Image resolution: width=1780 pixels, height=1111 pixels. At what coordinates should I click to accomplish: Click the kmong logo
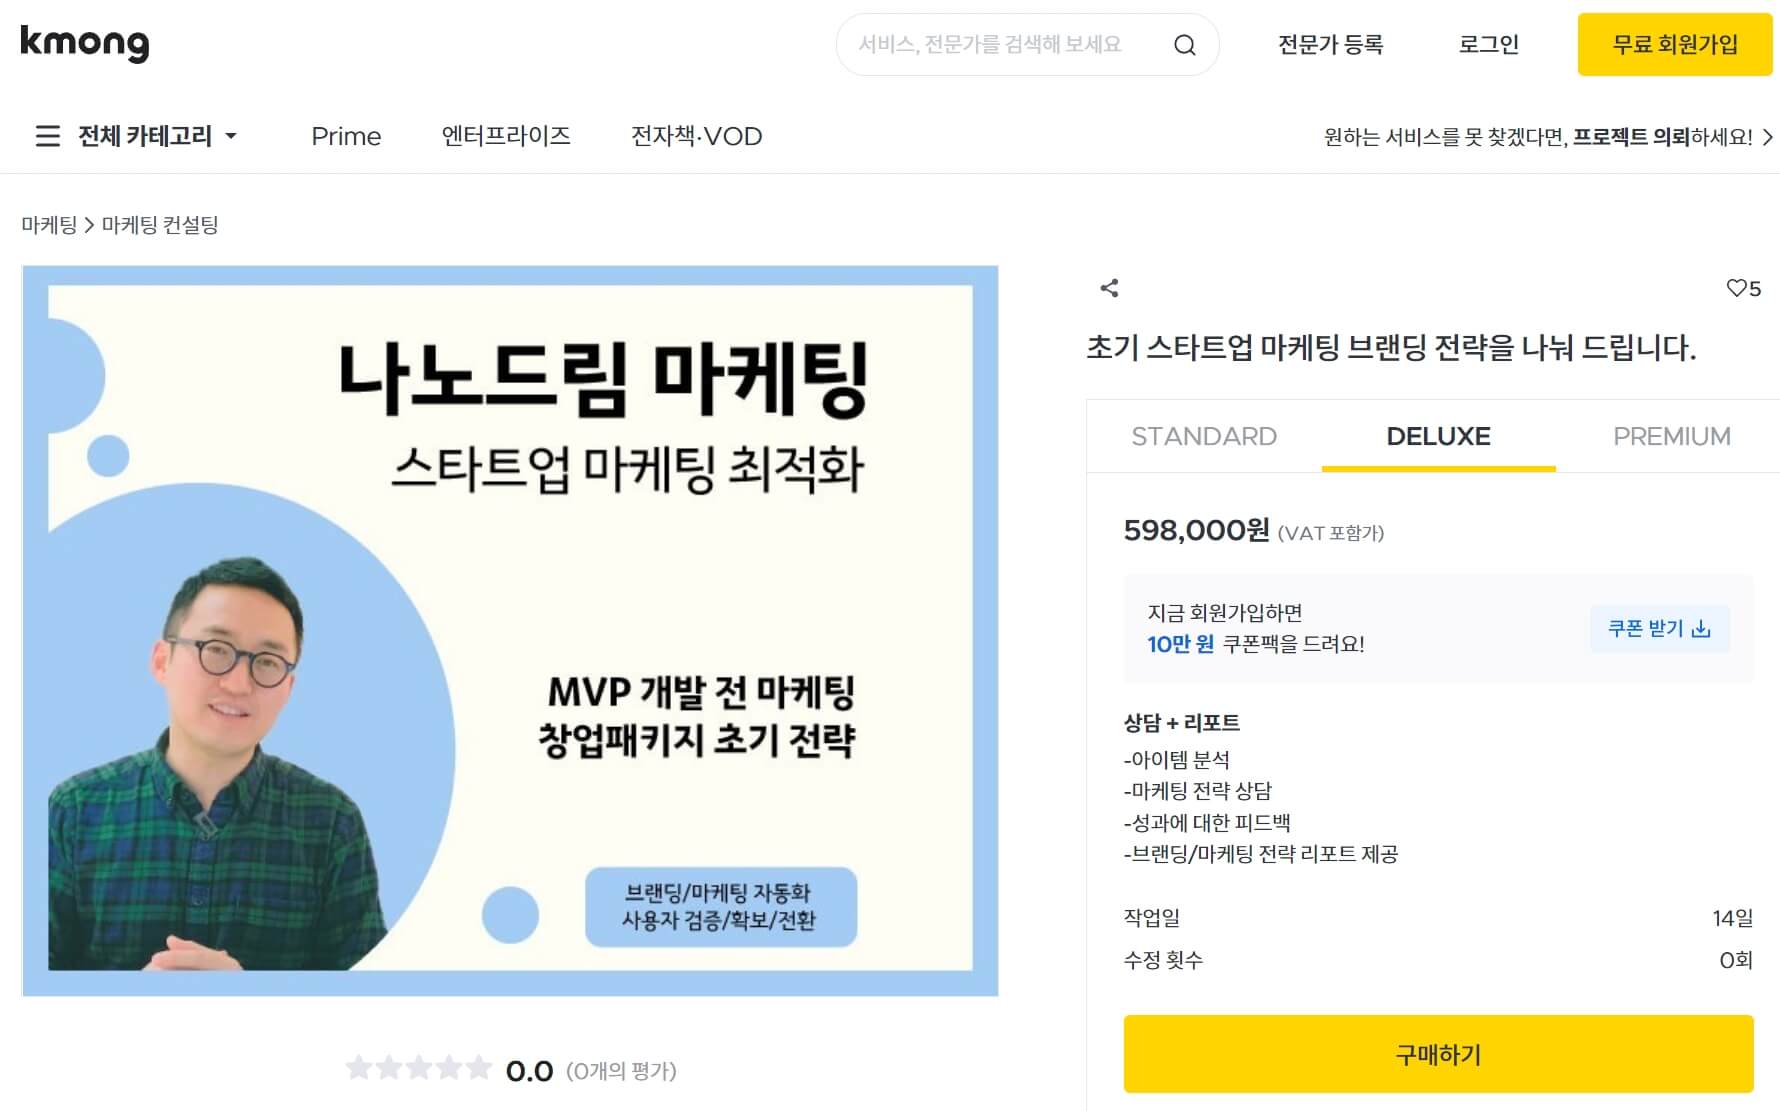click(x=85, y=43)
